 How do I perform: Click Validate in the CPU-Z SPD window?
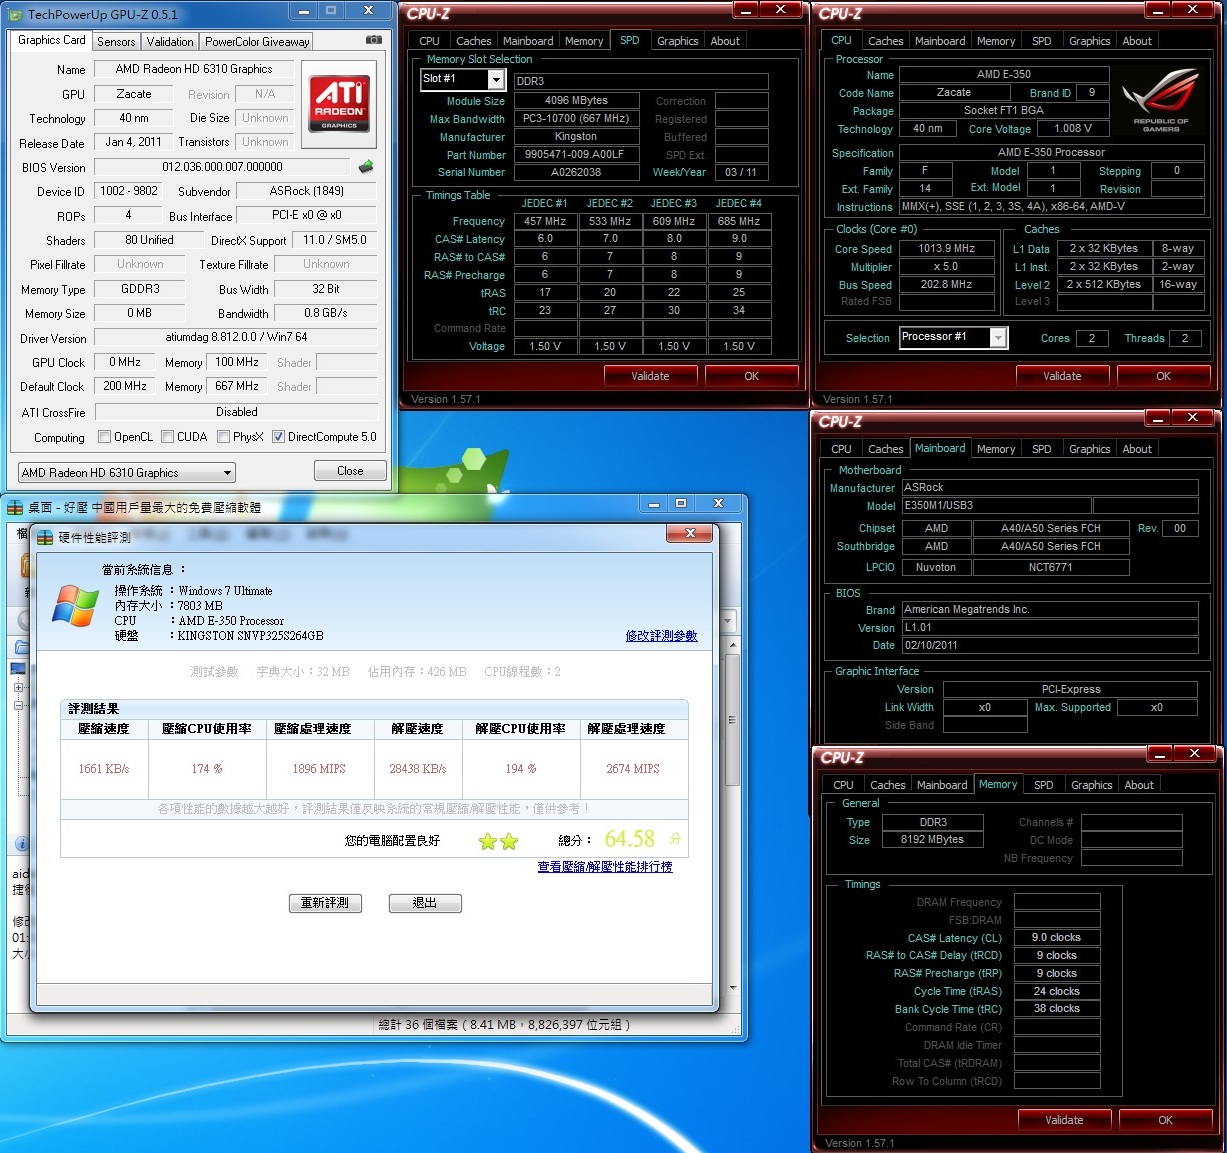[650, 376]
